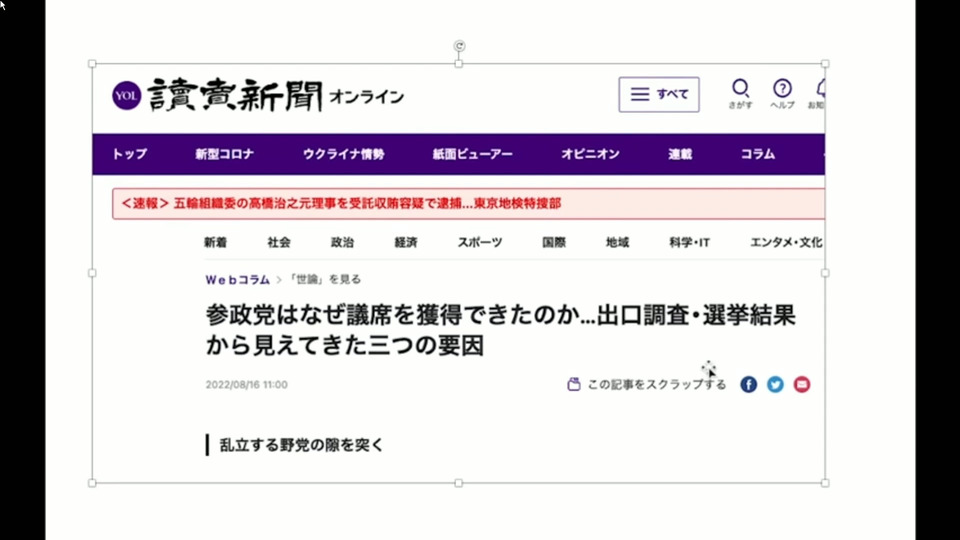Screen dimensions: 960x540
Task: Click the 讀賣新聞 オンライン masthead
Action: click(276, 95)
